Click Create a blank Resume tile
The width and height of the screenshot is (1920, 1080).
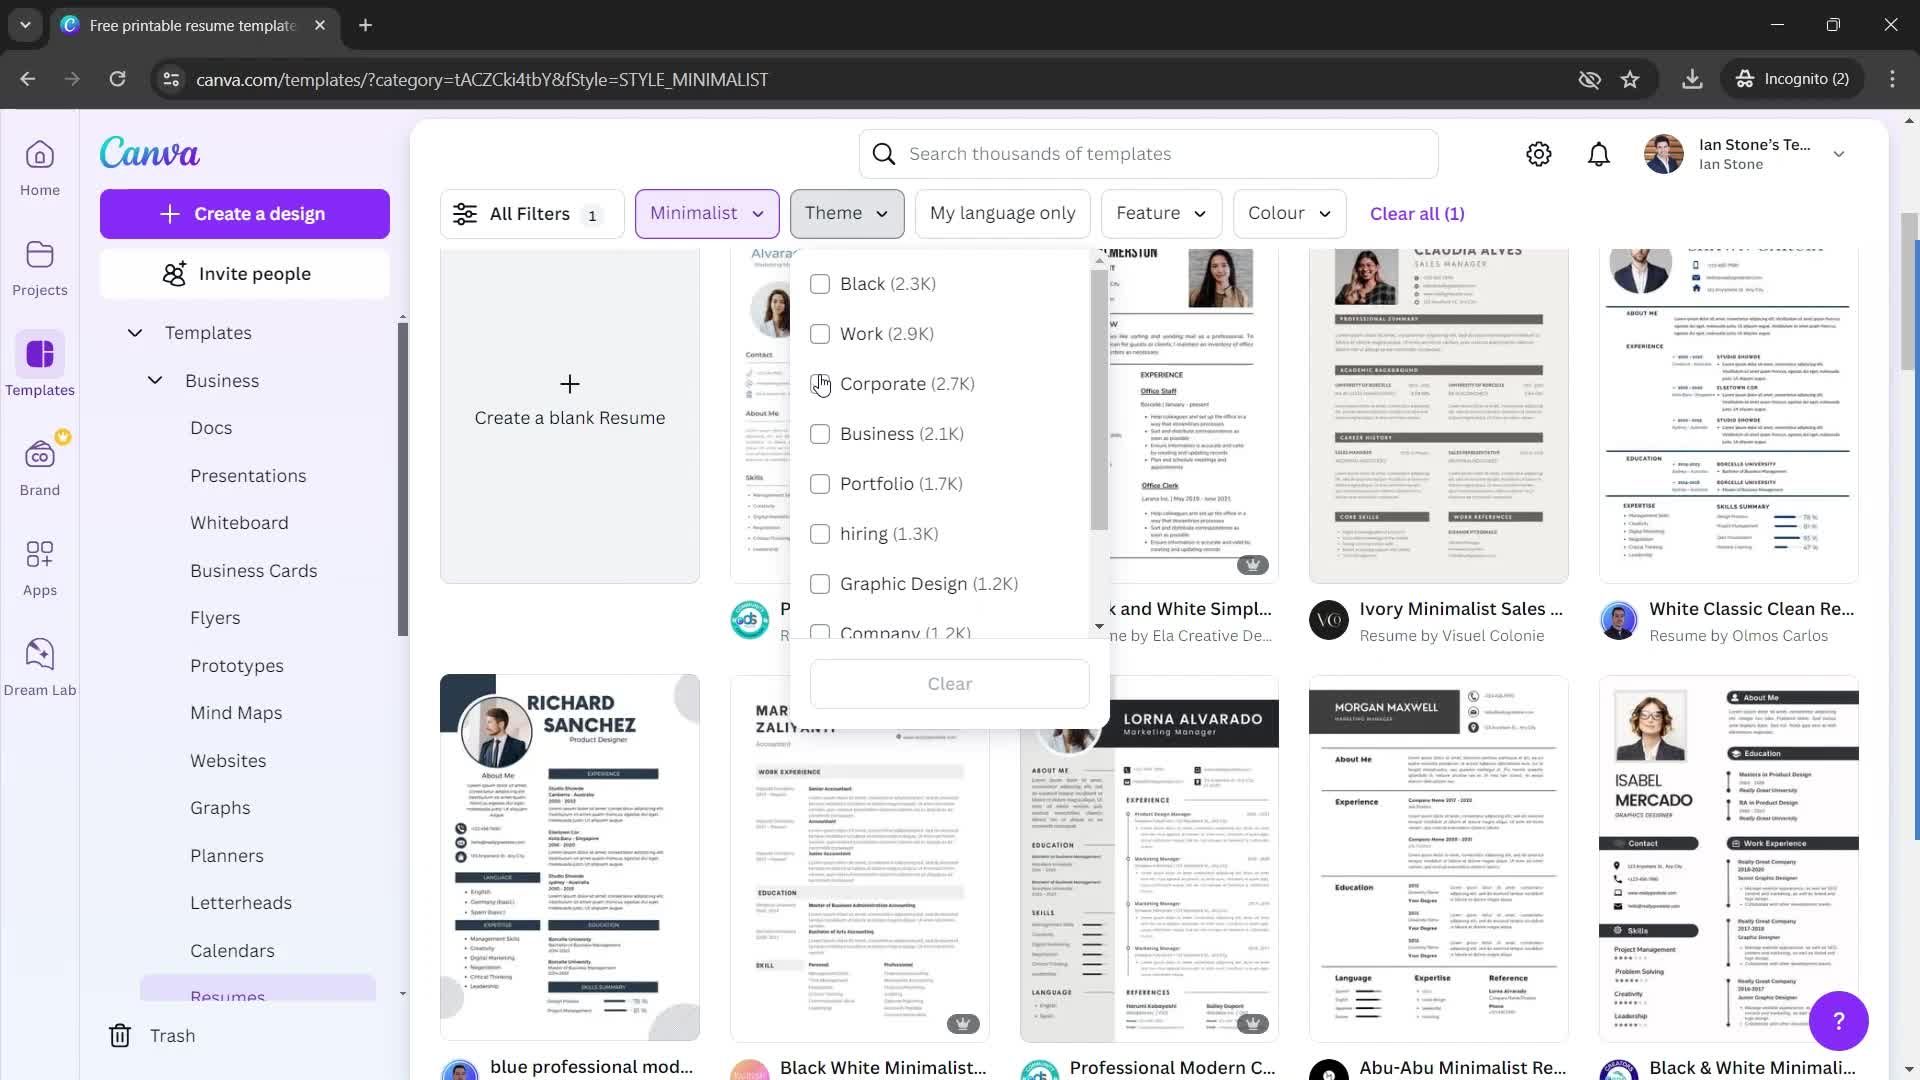point(570,415)
